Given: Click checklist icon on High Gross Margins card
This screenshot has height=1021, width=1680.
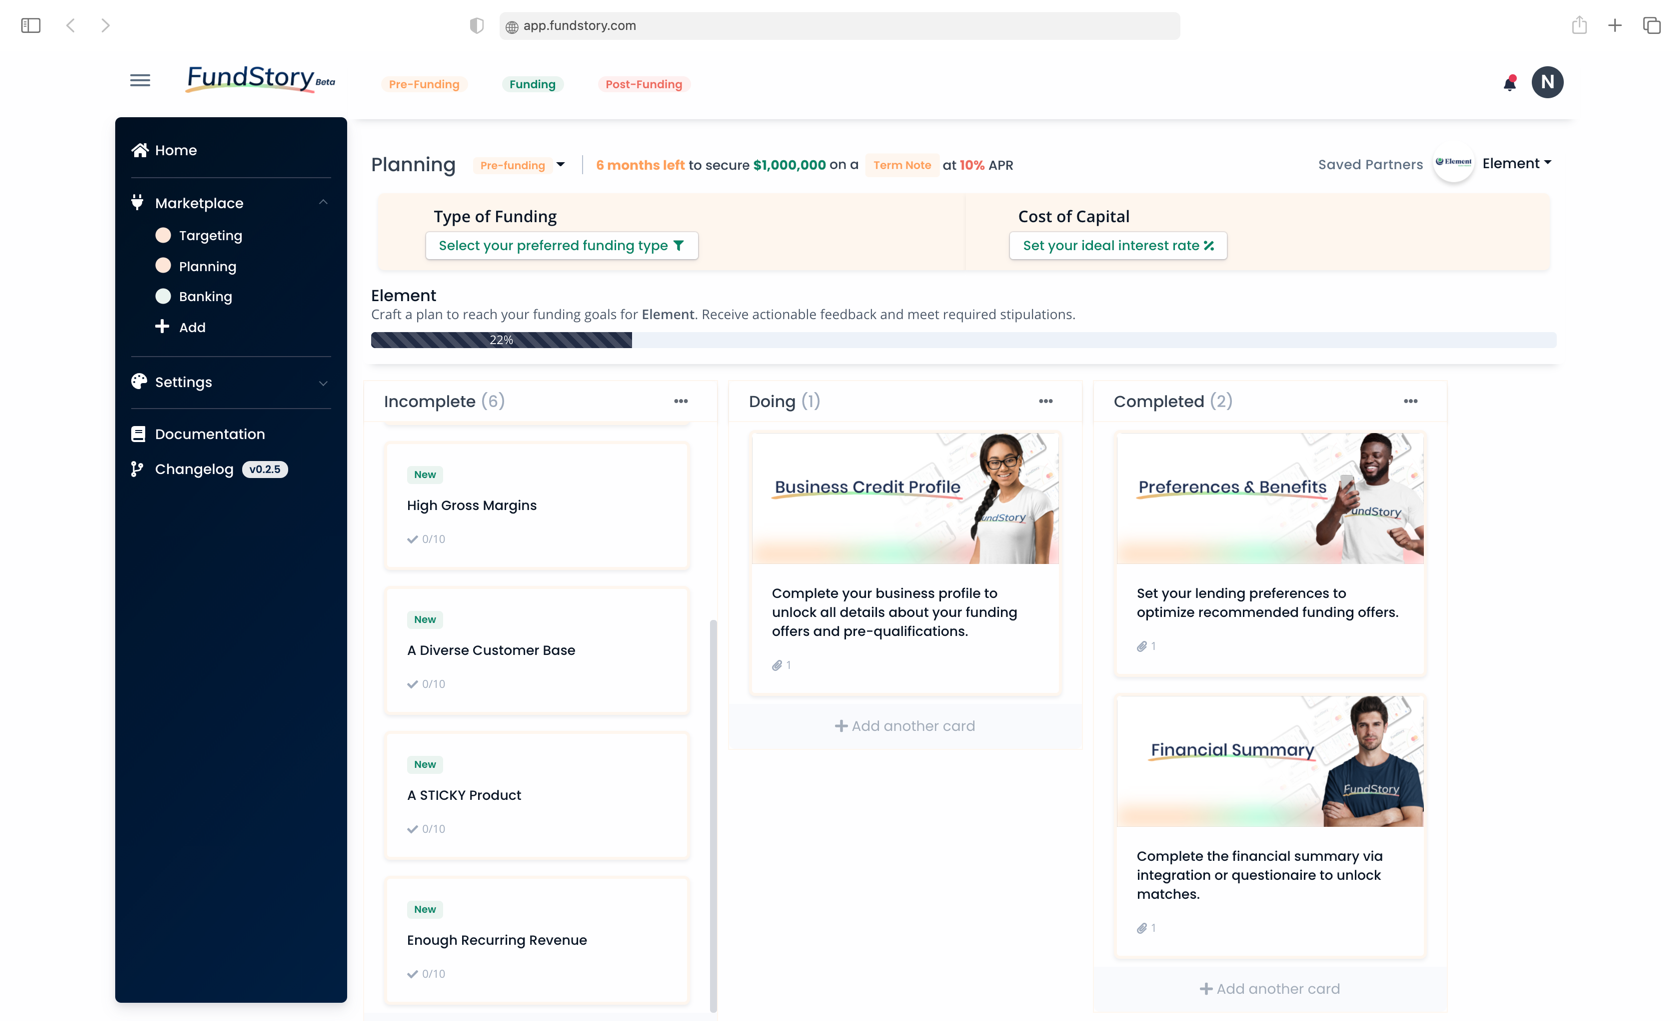Looking at the screenshot, I should (x=412, y=539).
